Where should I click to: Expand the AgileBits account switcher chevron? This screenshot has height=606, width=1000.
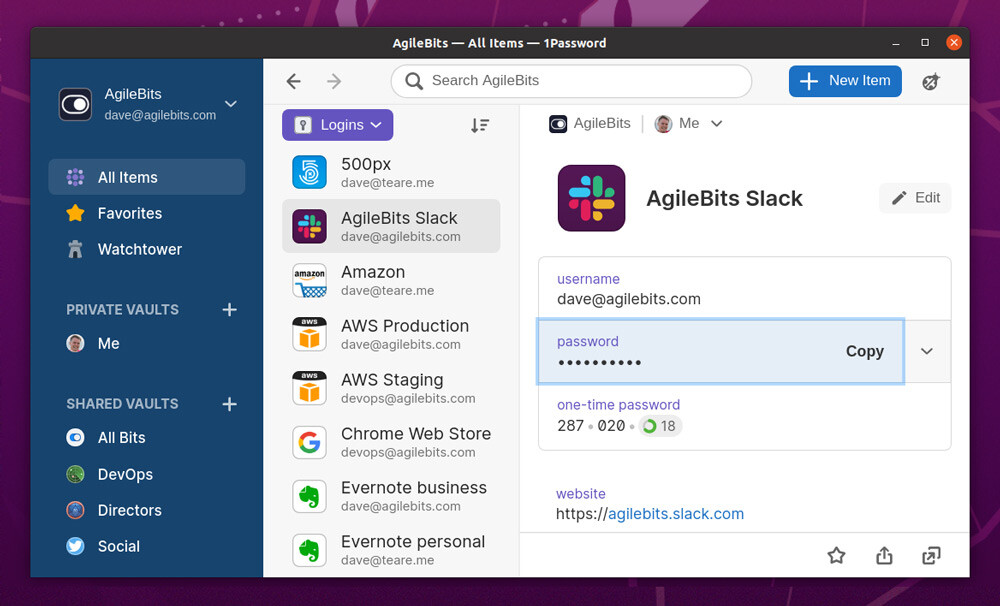click(231, 104)
